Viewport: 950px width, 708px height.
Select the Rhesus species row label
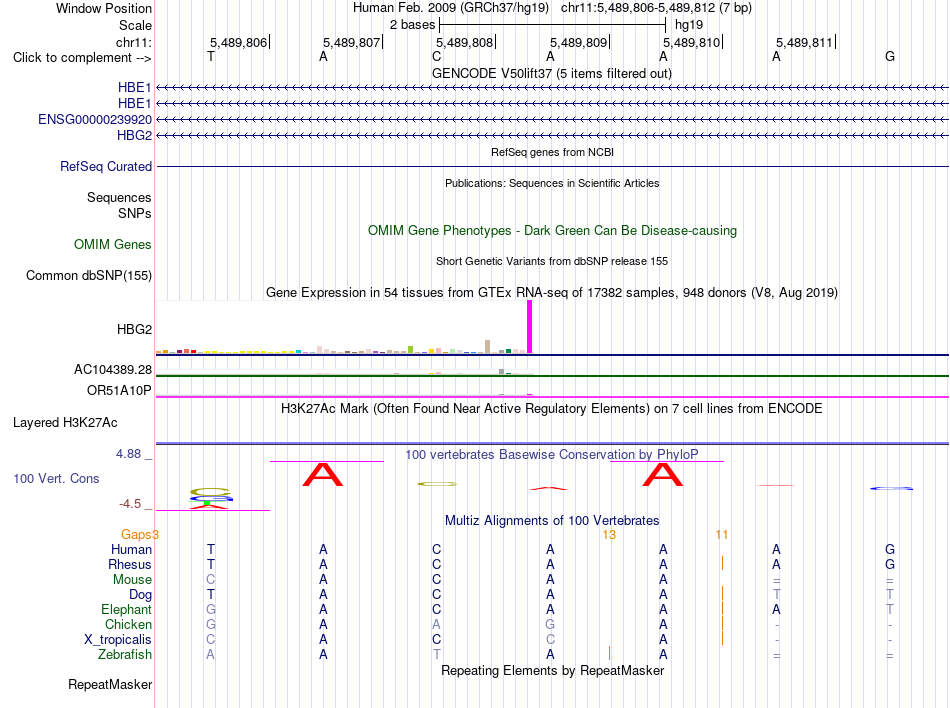[130, 564]
